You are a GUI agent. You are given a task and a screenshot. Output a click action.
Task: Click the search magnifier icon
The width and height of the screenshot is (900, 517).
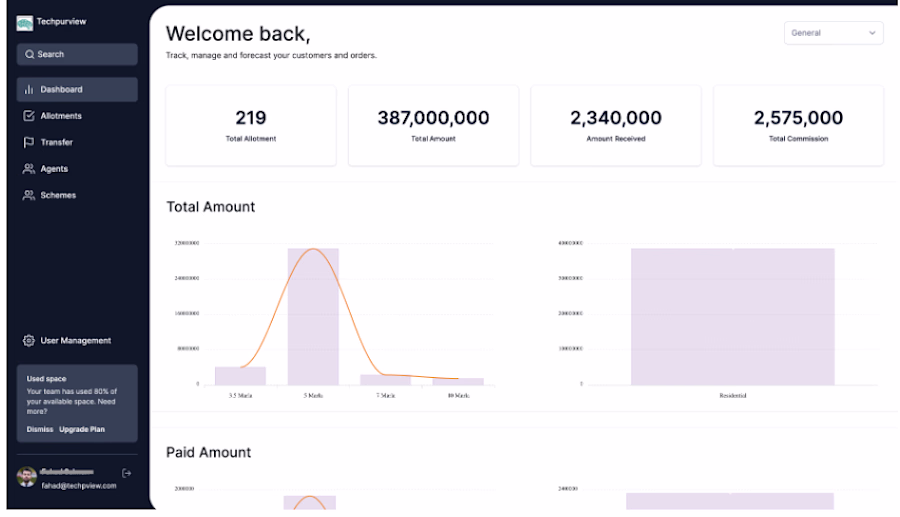[29, 55]
